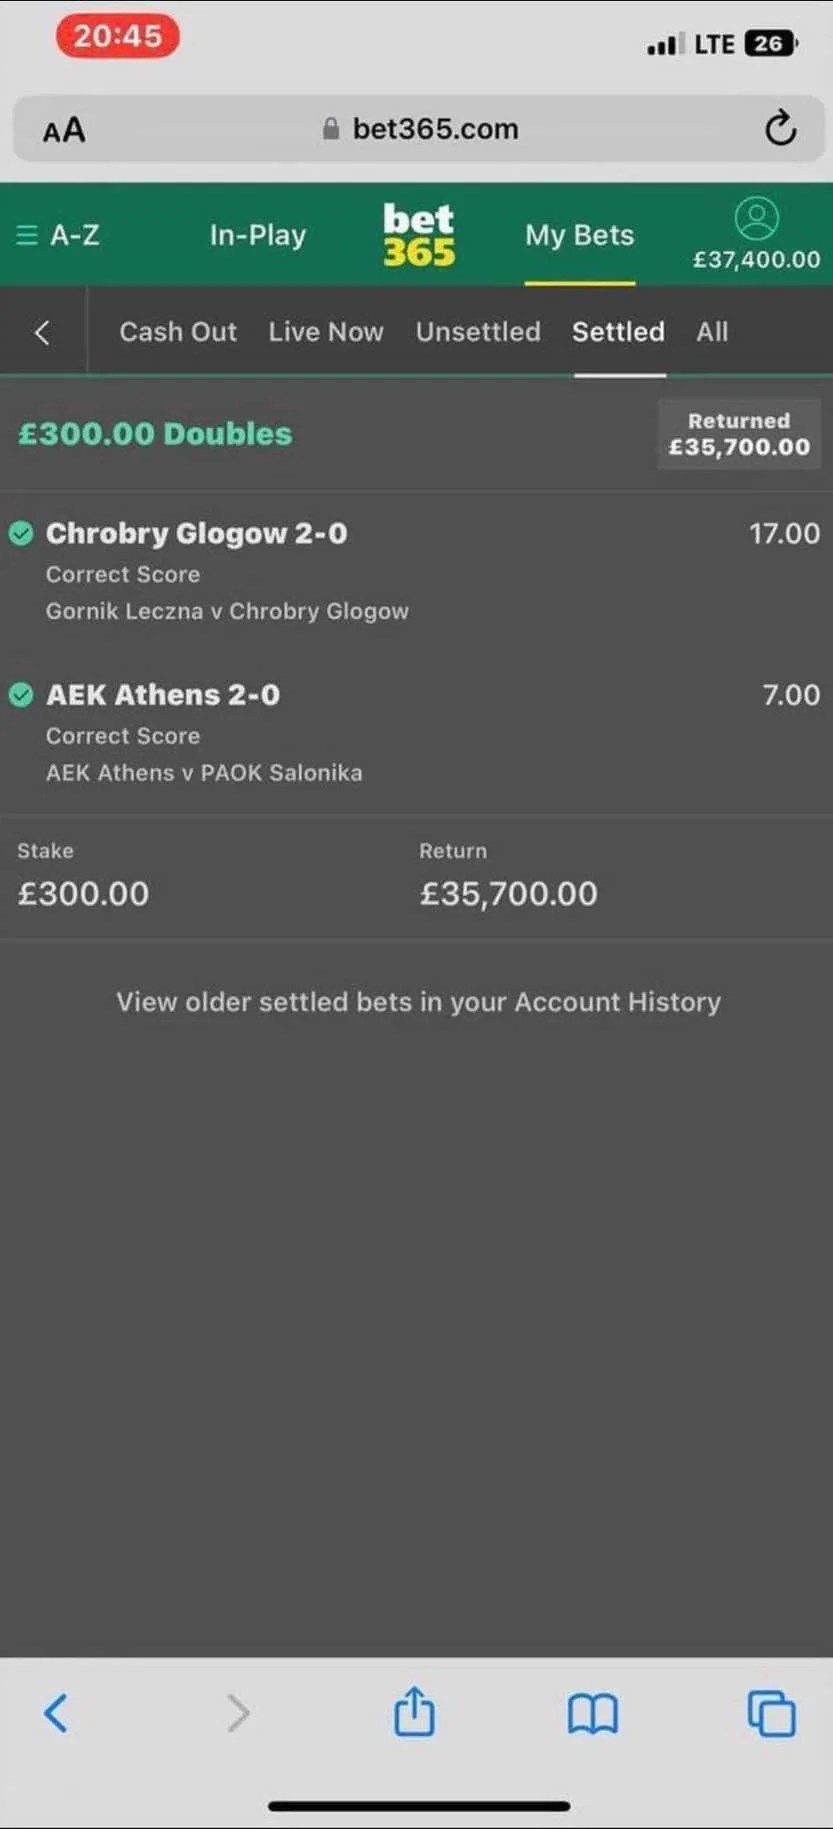Open your account via the profile icon
Viewport: 833px width, 1829px height.
pos(757,219)
